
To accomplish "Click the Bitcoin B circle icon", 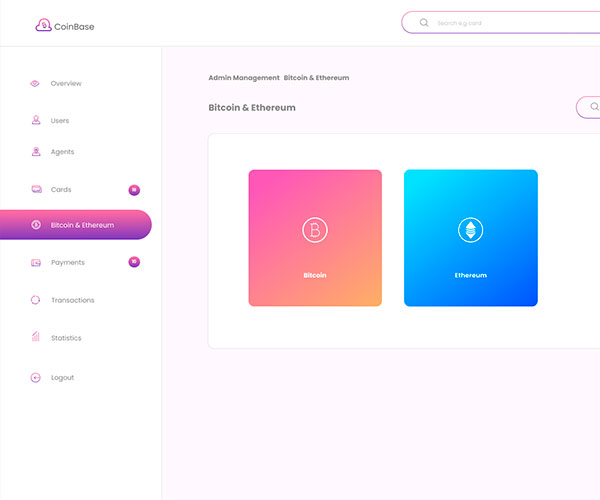I will (x=315, y=230).
